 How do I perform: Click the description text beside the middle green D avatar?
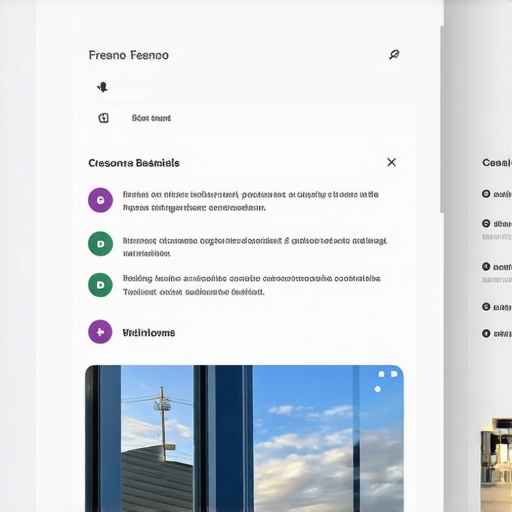click(x=255, y=247)
